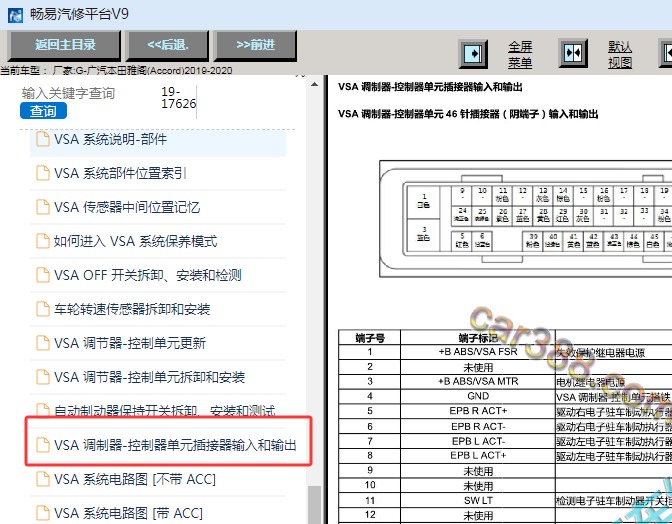Open the 全屏菜单 link
The width and height of the screenshot is (672, 524).
pyautogui.click(x=520, y=54)
